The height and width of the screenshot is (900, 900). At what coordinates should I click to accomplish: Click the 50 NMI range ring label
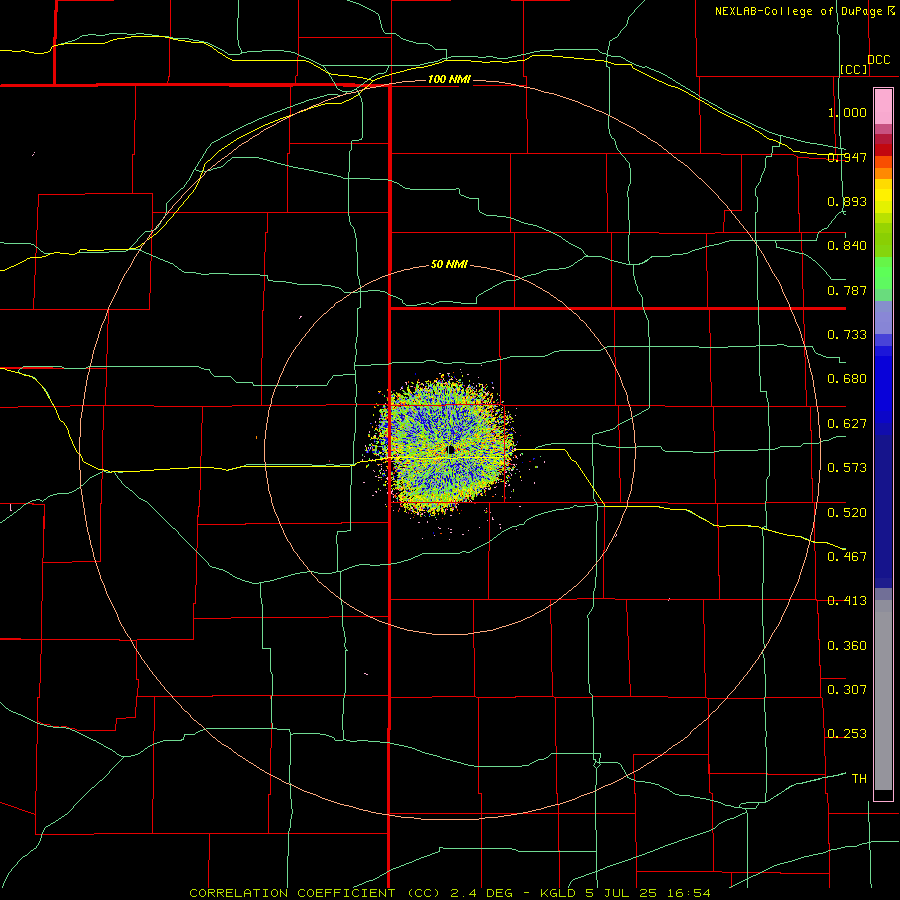(449, 265)
